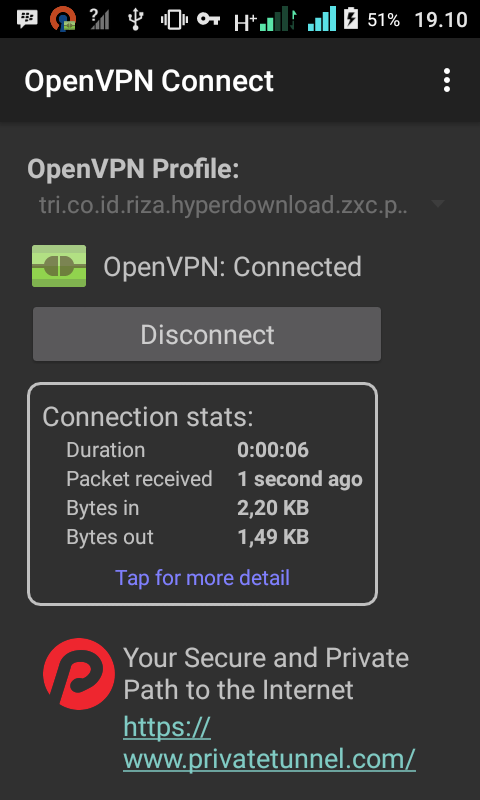Tap the VPN key icon in status bar
Viewport: 480px width, 800px height.
[208, 19]
